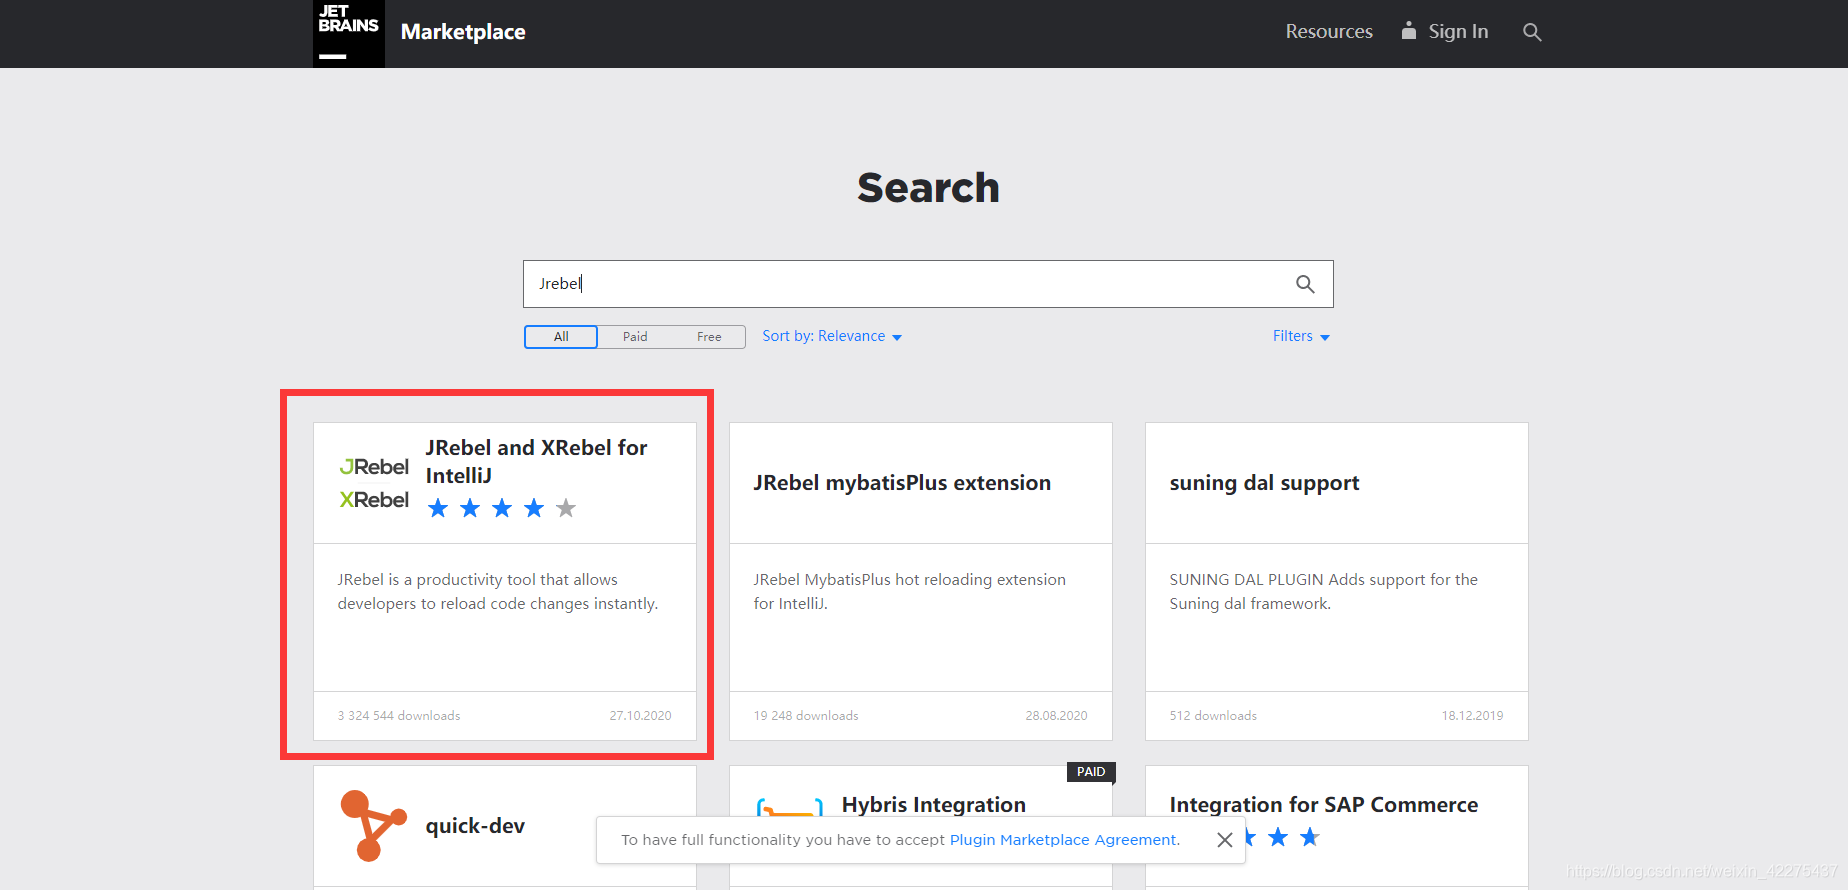Expand the Filters dropdown
Image resolution: width=1848 pixels, height=890 pixels.
click(x=1301, y=336)
